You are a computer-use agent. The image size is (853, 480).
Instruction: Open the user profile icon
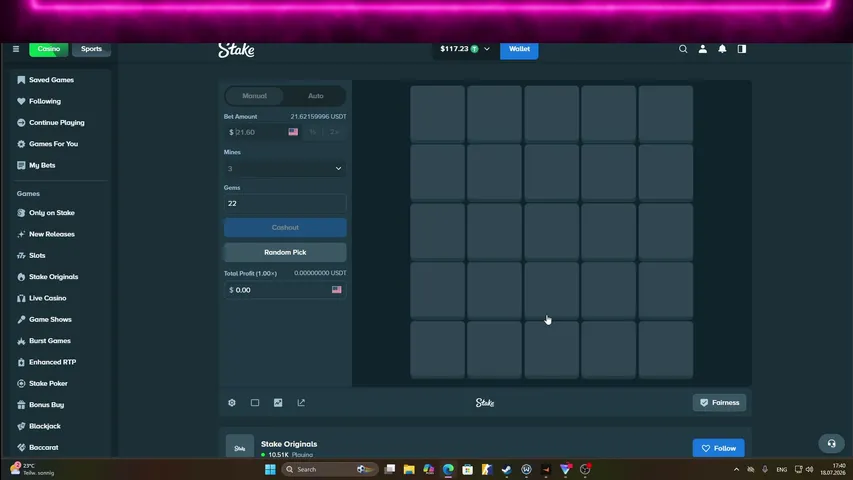[702, 49]
